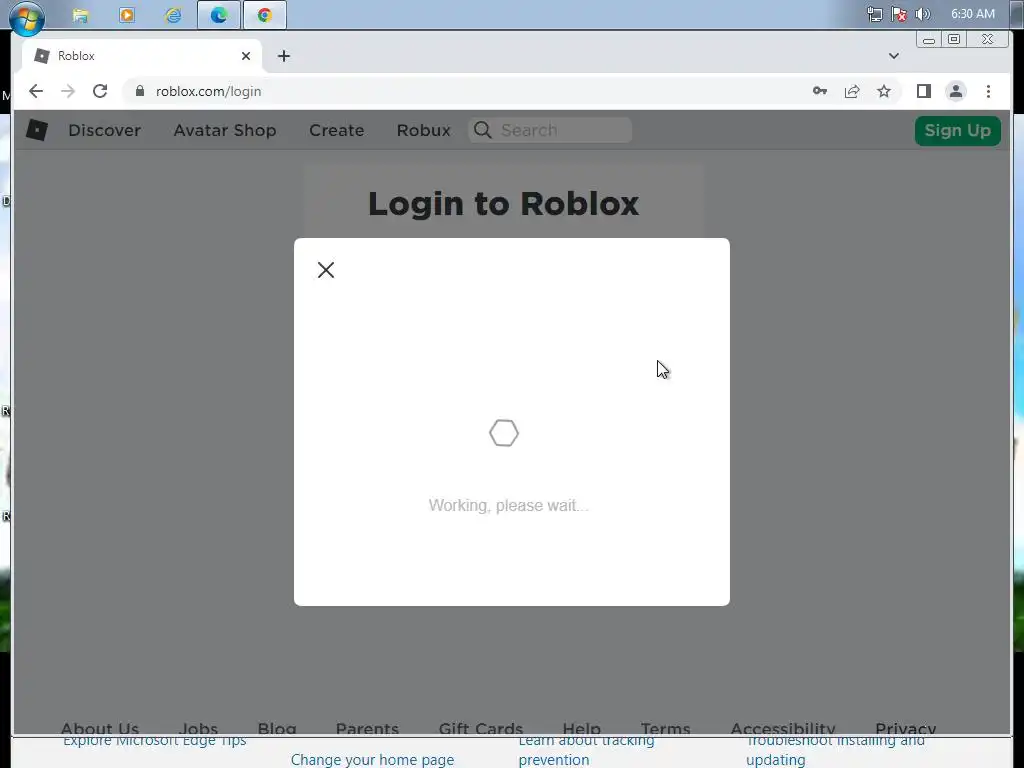Open the Privacy footer link
The width and height of the screenshot is (1024, 768).
click(x=905, y=728)
